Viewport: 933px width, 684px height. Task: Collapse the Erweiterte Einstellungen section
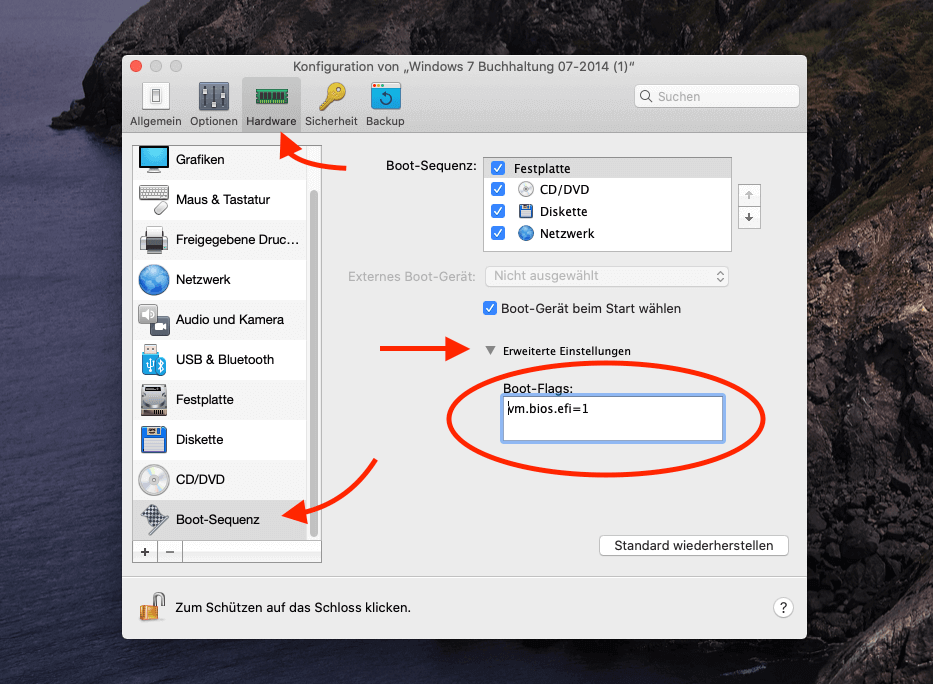click(x=490, y=351)
